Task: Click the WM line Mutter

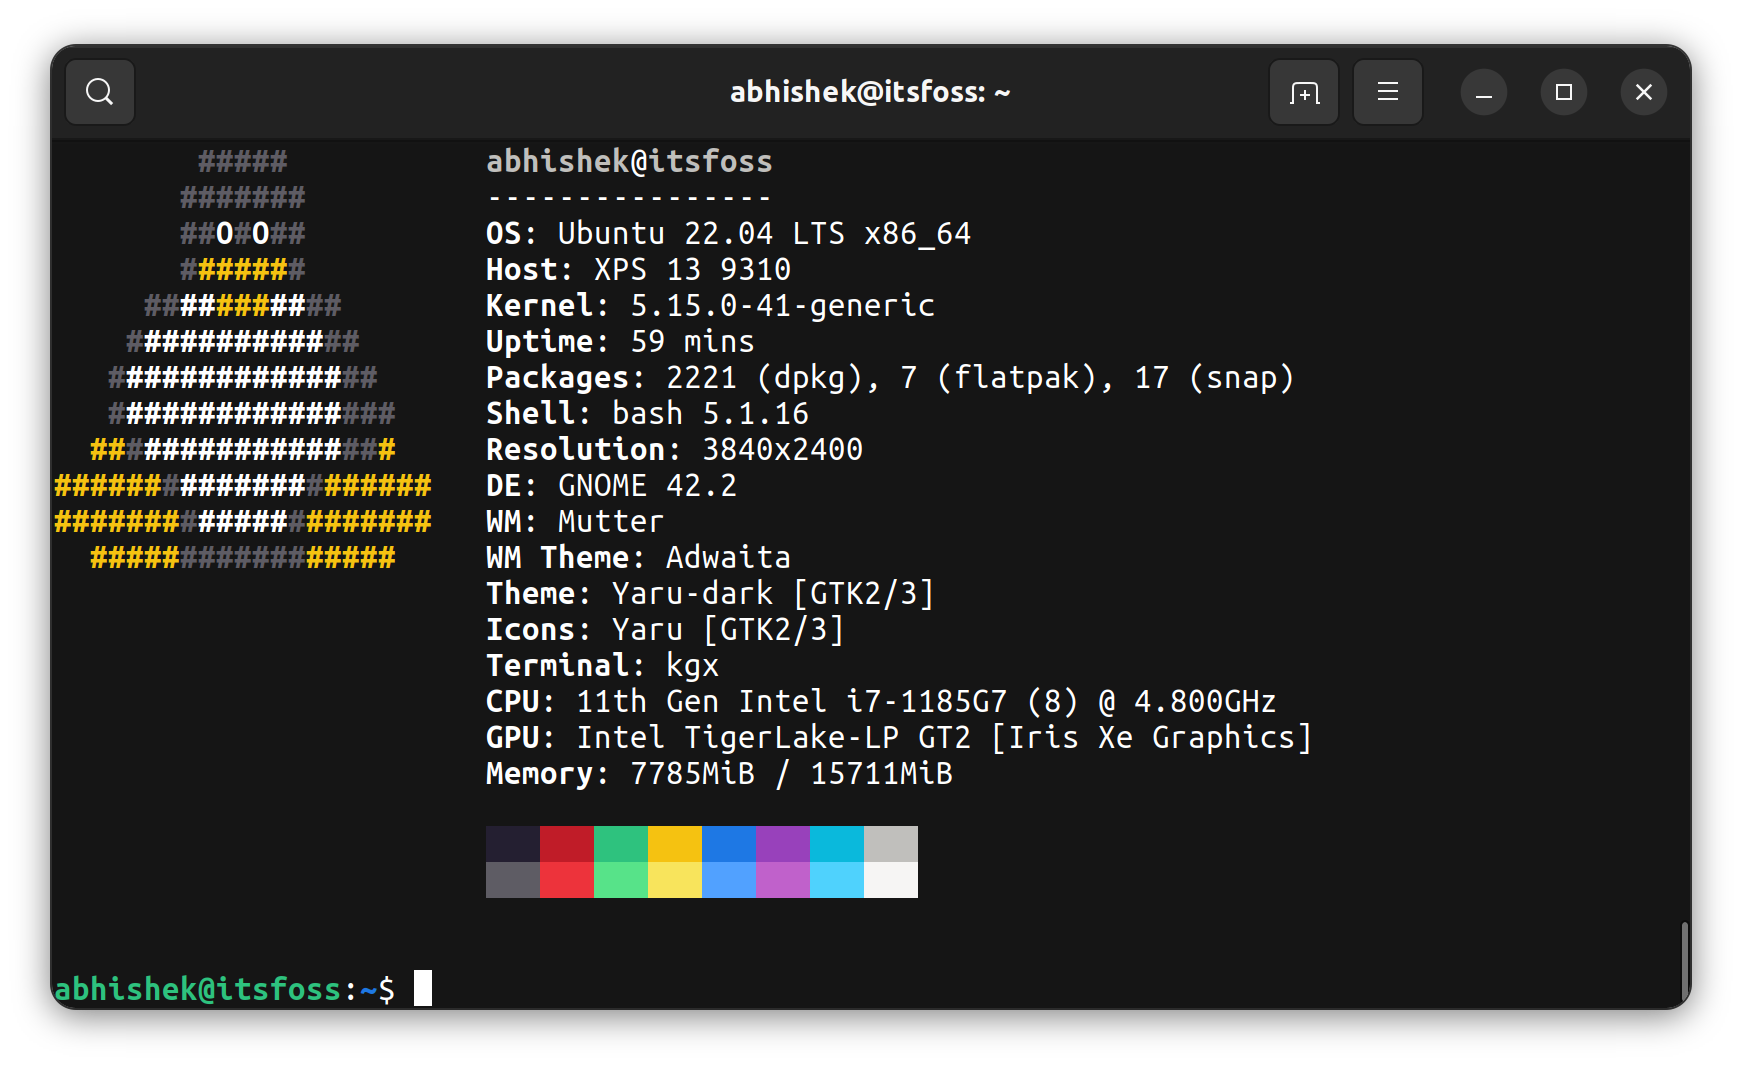Action: 575,521
